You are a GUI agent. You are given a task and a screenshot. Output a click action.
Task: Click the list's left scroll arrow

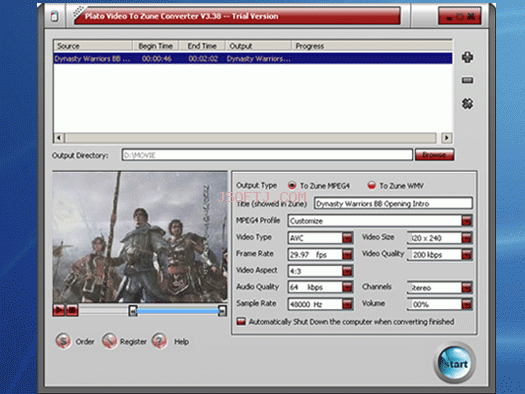[59, 138]
